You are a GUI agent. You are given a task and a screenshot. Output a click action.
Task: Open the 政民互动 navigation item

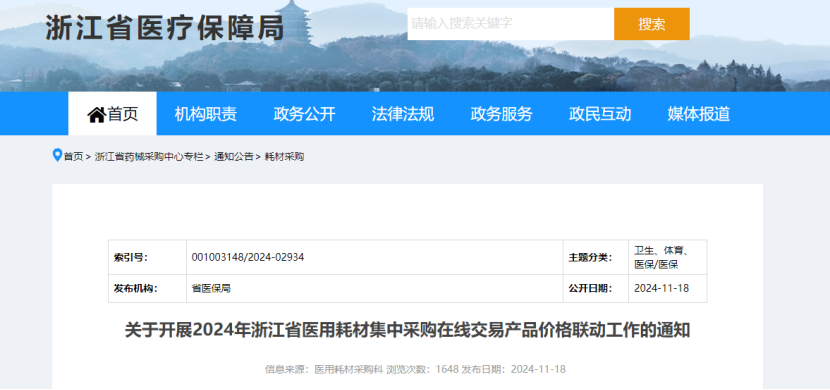600,114
